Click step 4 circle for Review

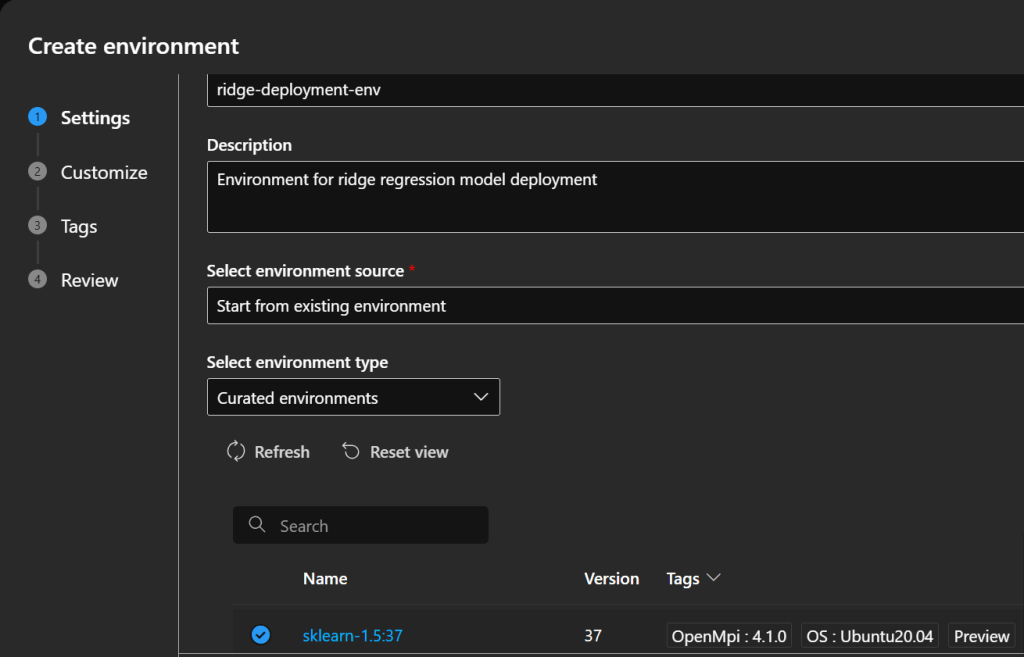coord(38,280)
